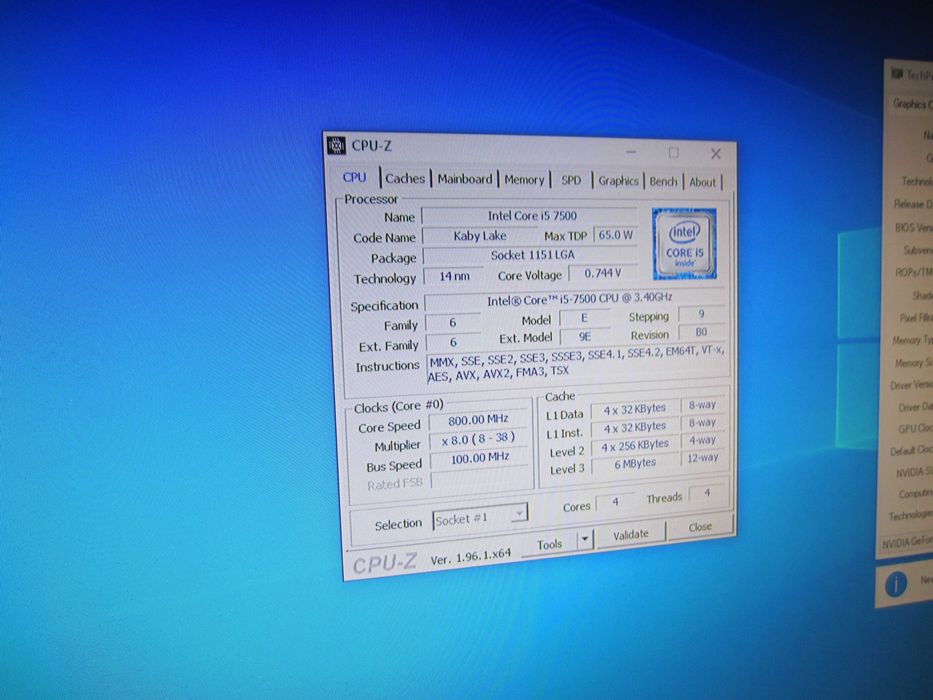Click the info icon in the right window

point(896,585)
